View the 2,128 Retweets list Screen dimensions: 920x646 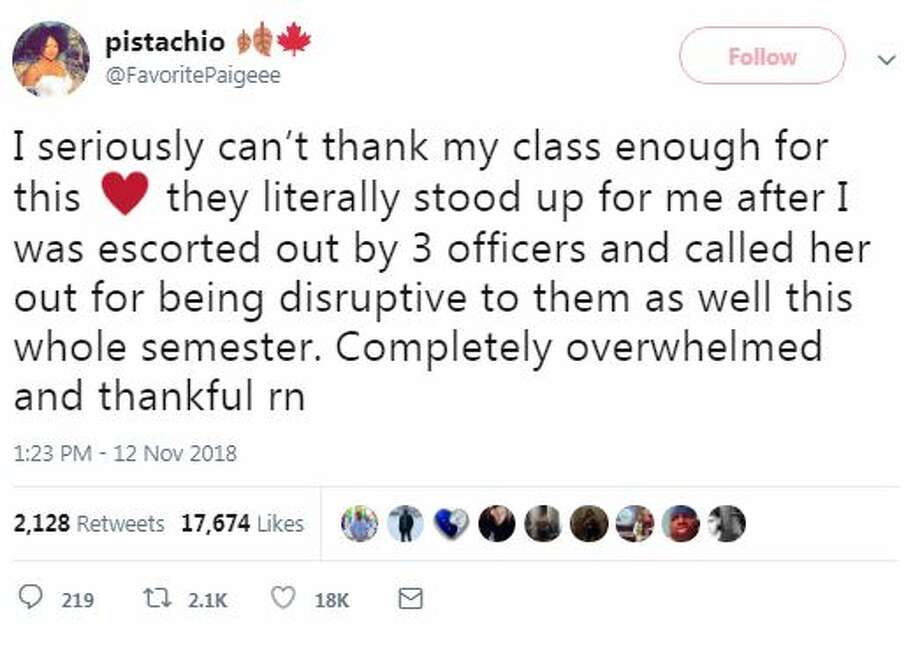(89, 523)
